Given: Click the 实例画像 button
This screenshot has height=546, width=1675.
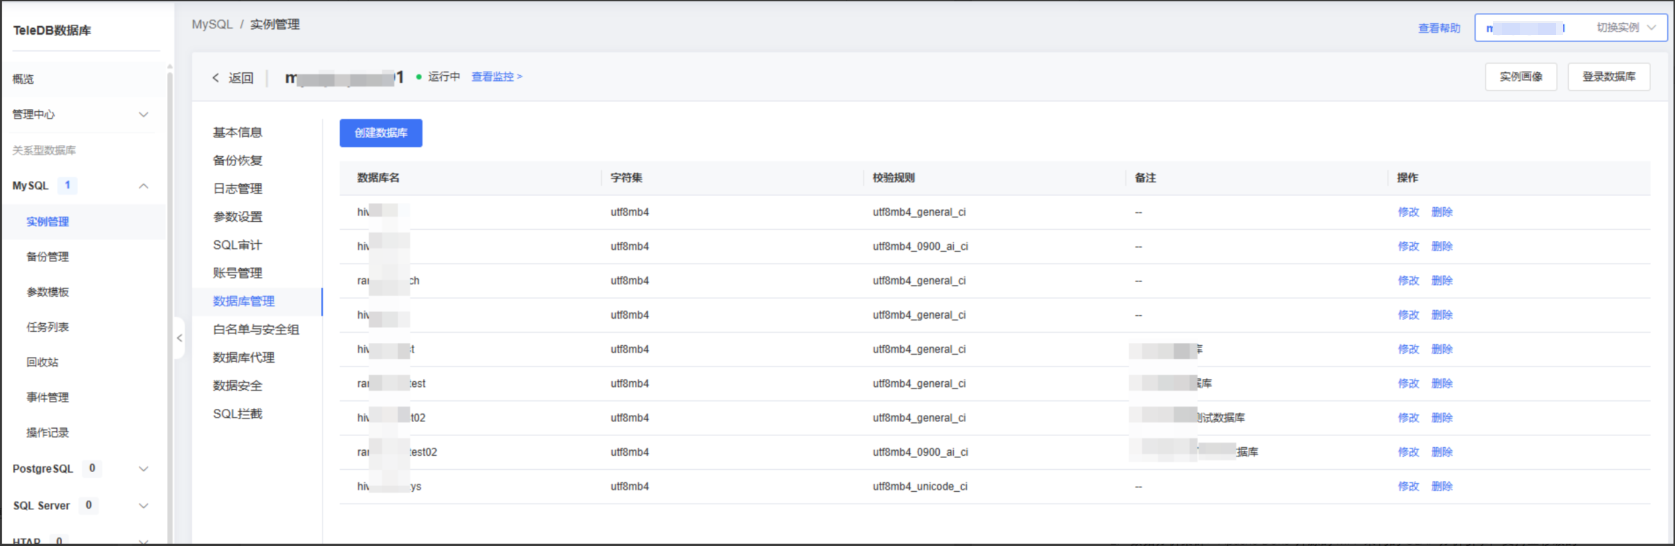Looking at the screenshot, I should coord(1520,77).
